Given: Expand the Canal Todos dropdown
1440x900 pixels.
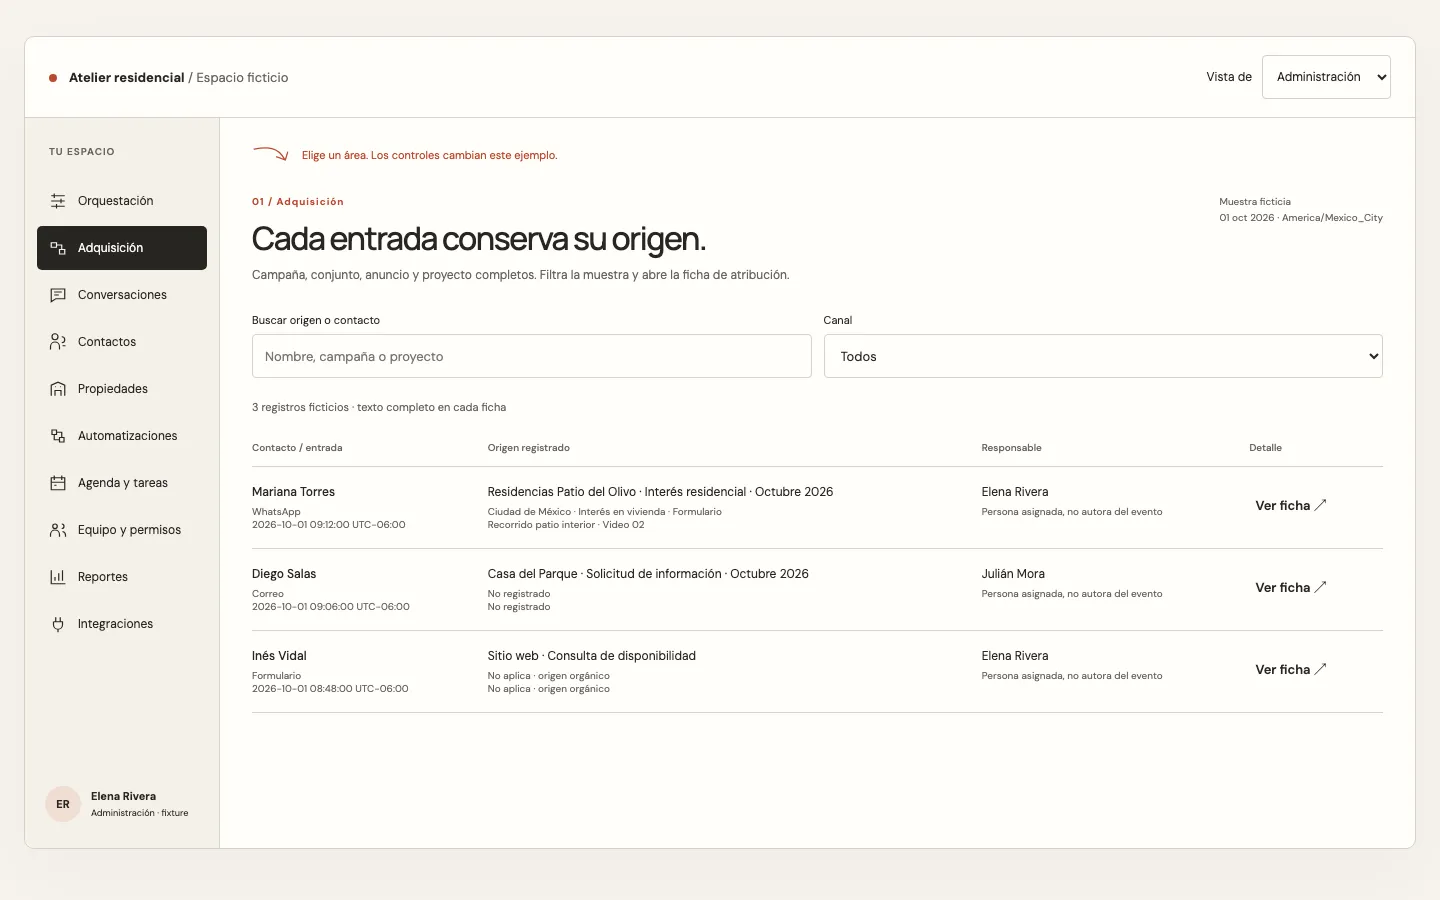Looking at the screenshot, I should click(1103, 356).
